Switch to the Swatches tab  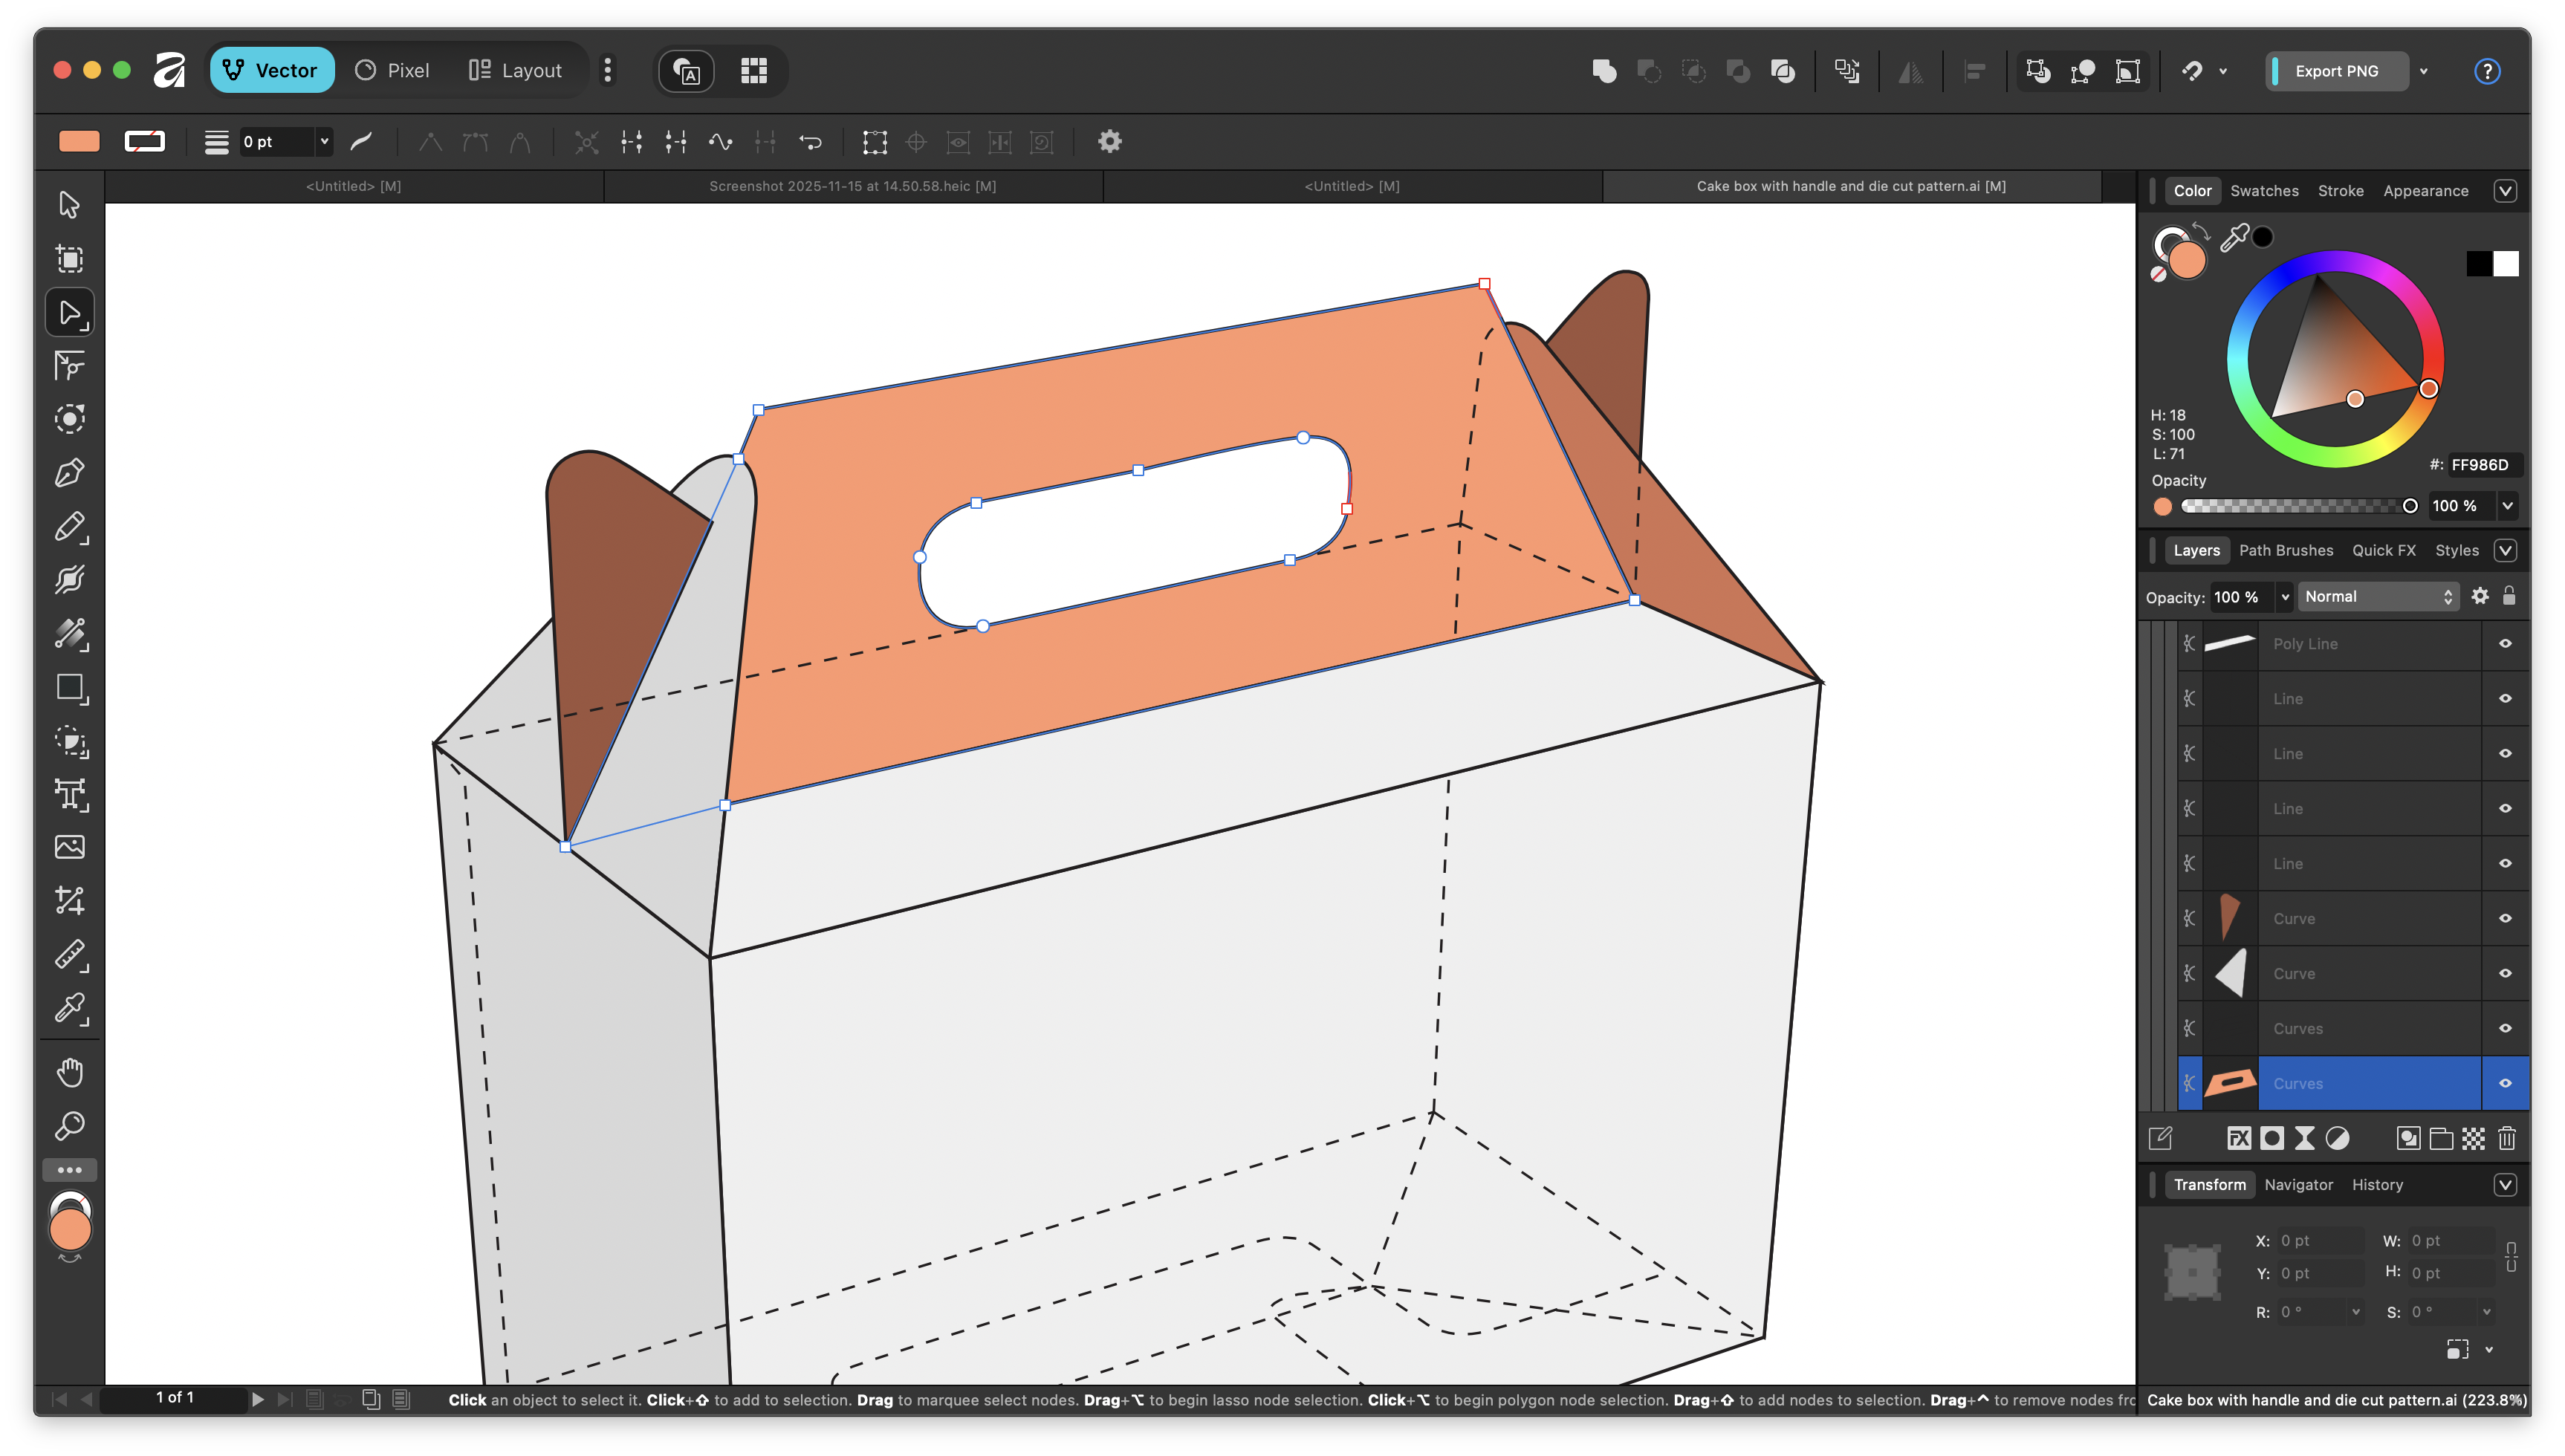2263,191
